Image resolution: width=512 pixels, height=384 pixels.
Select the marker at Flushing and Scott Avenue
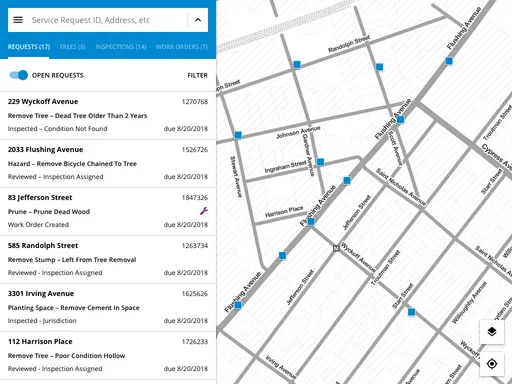tap(400, 119)
